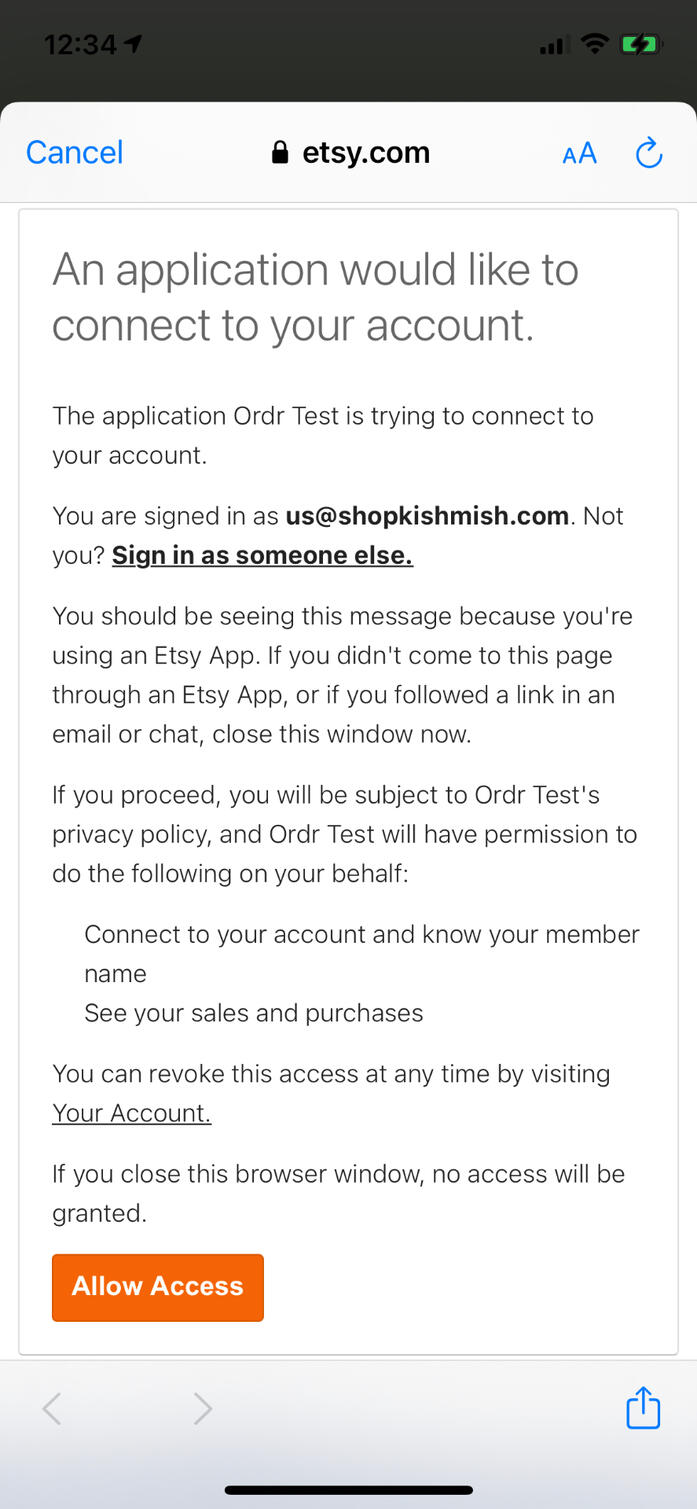697x1509 pixels.
Task: Follow the Sign in as someone else link
Action: click(262, 555)
